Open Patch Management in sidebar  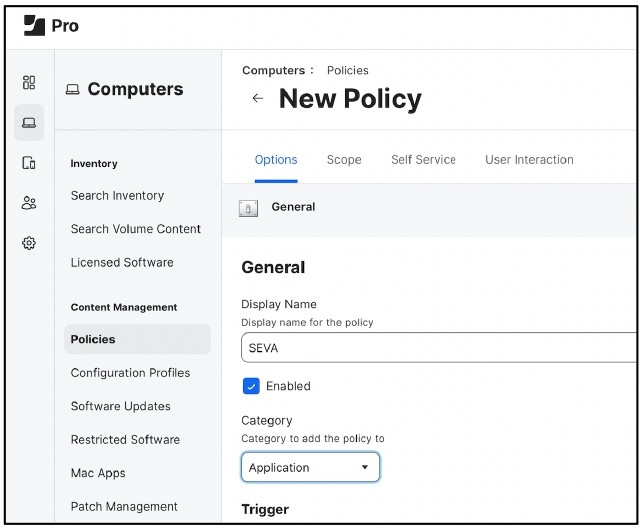[x=124, y=507]
